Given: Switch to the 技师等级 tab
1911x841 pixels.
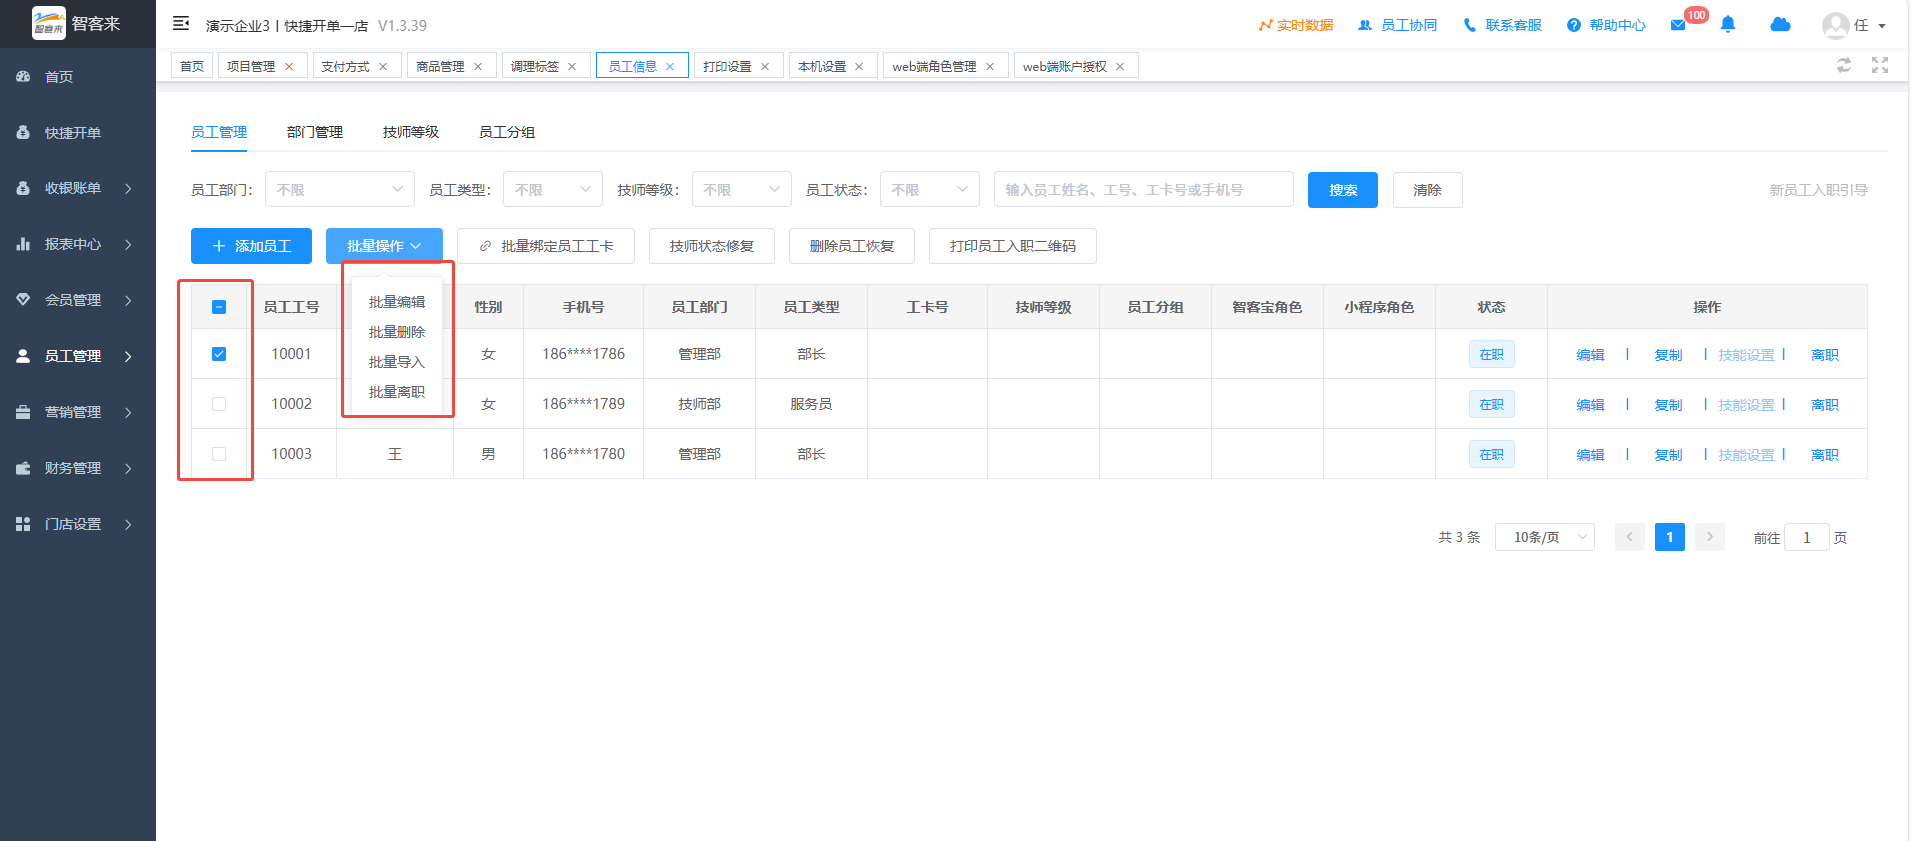Looking at the screenshot, I should (411, 132).
